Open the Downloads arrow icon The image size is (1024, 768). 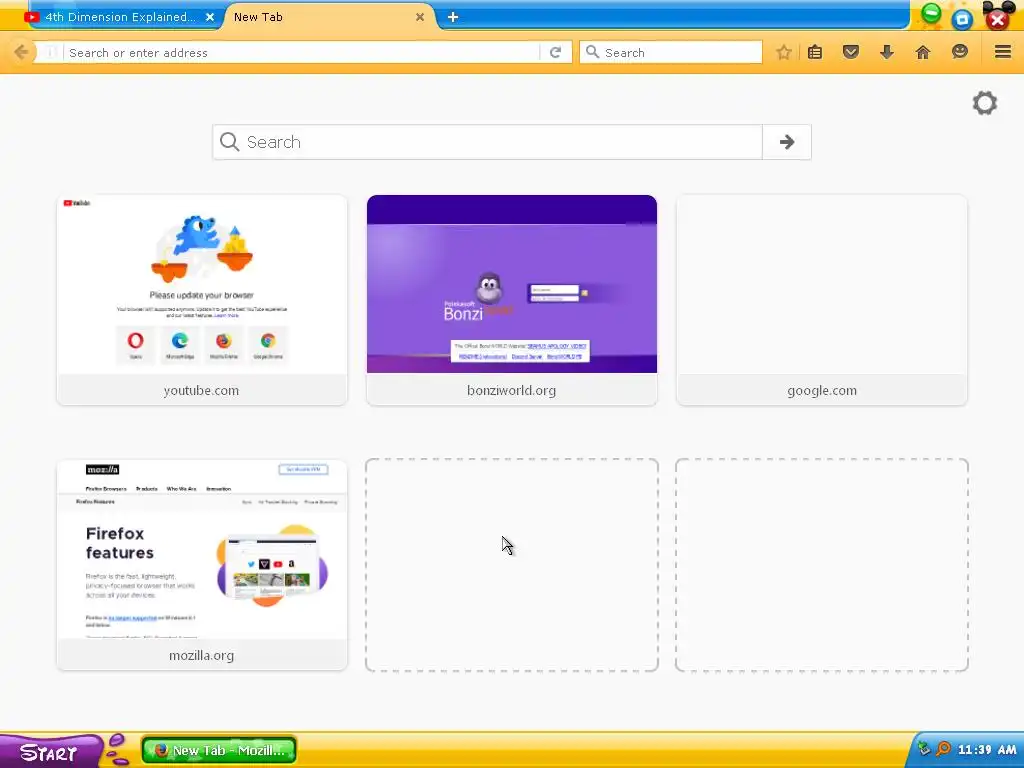coord(886,52)
